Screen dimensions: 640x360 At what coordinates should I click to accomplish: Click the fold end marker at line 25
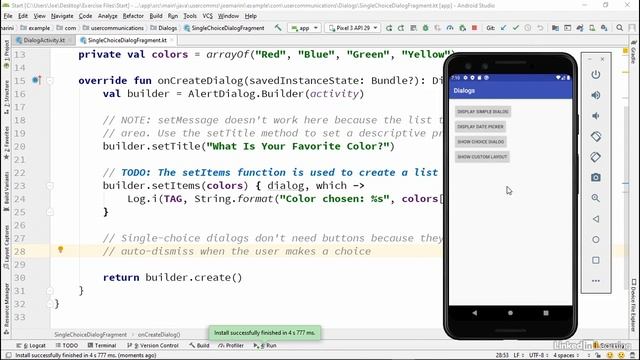pos(50,212)
